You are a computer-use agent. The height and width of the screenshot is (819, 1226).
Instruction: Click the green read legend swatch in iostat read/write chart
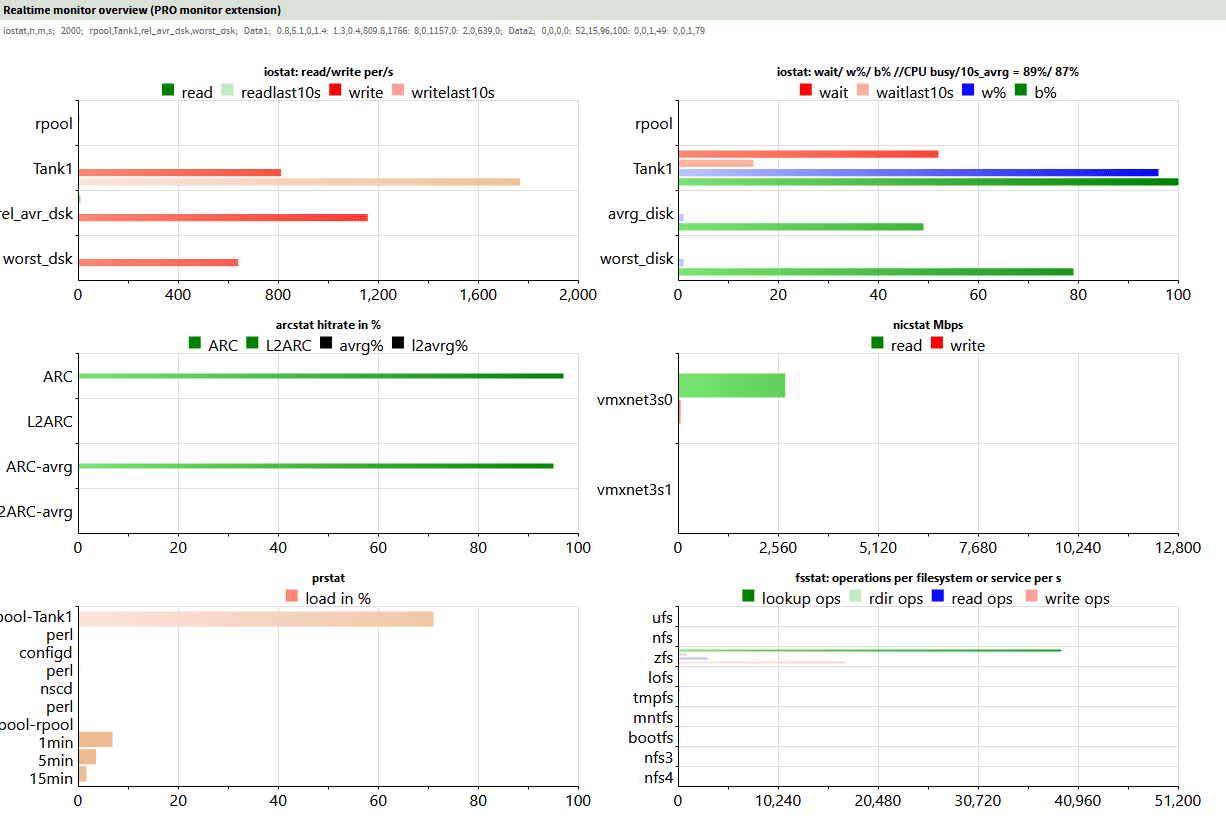tap(168, 91)
